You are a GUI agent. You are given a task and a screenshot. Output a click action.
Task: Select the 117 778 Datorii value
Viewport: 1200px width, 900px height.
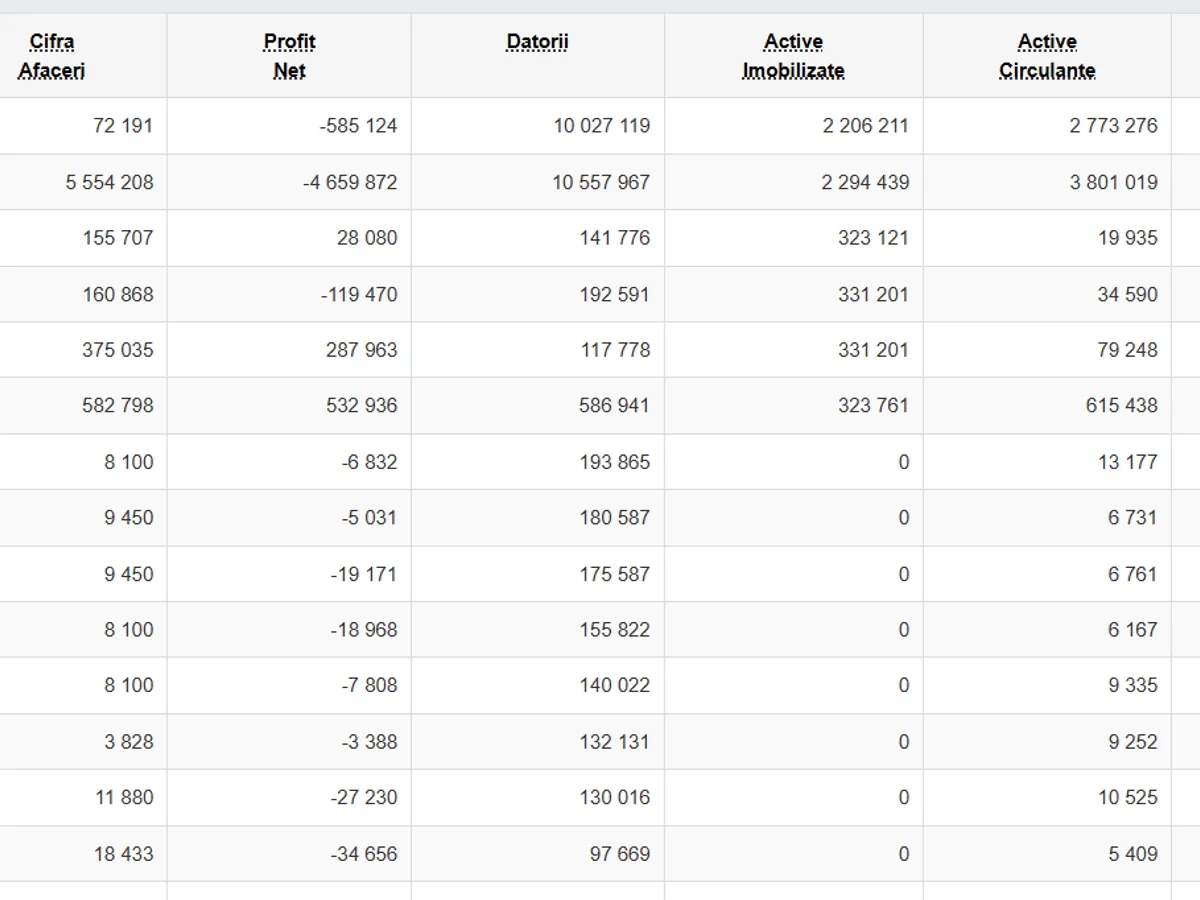coord(614,350)
